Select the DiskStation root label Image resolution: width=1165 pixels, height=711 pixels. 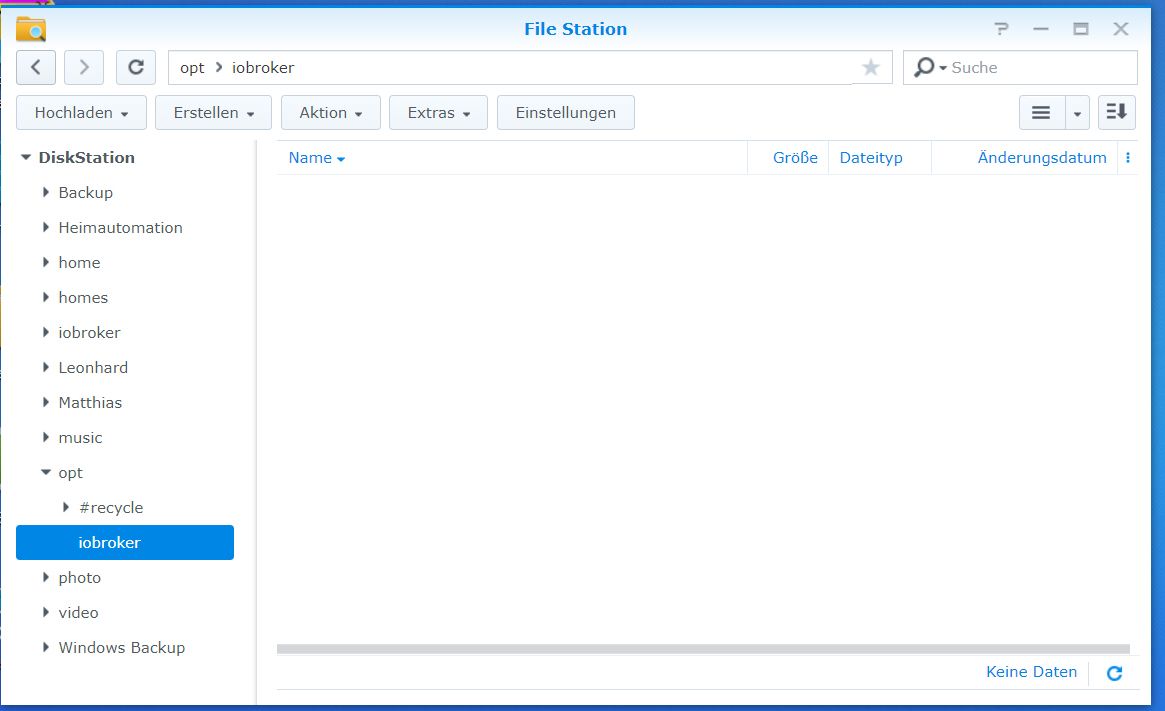[x=86, y=158]
